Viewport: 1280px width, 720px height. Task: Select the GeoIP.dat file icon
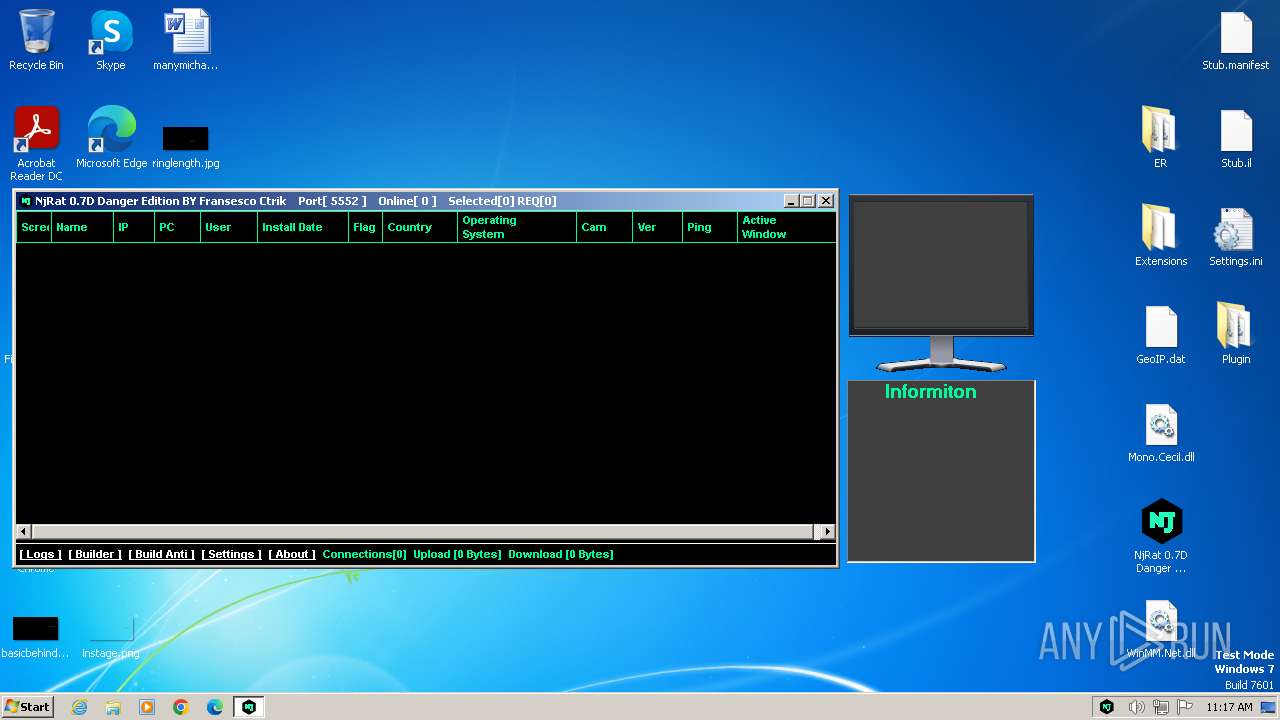tap(1160, 334)
